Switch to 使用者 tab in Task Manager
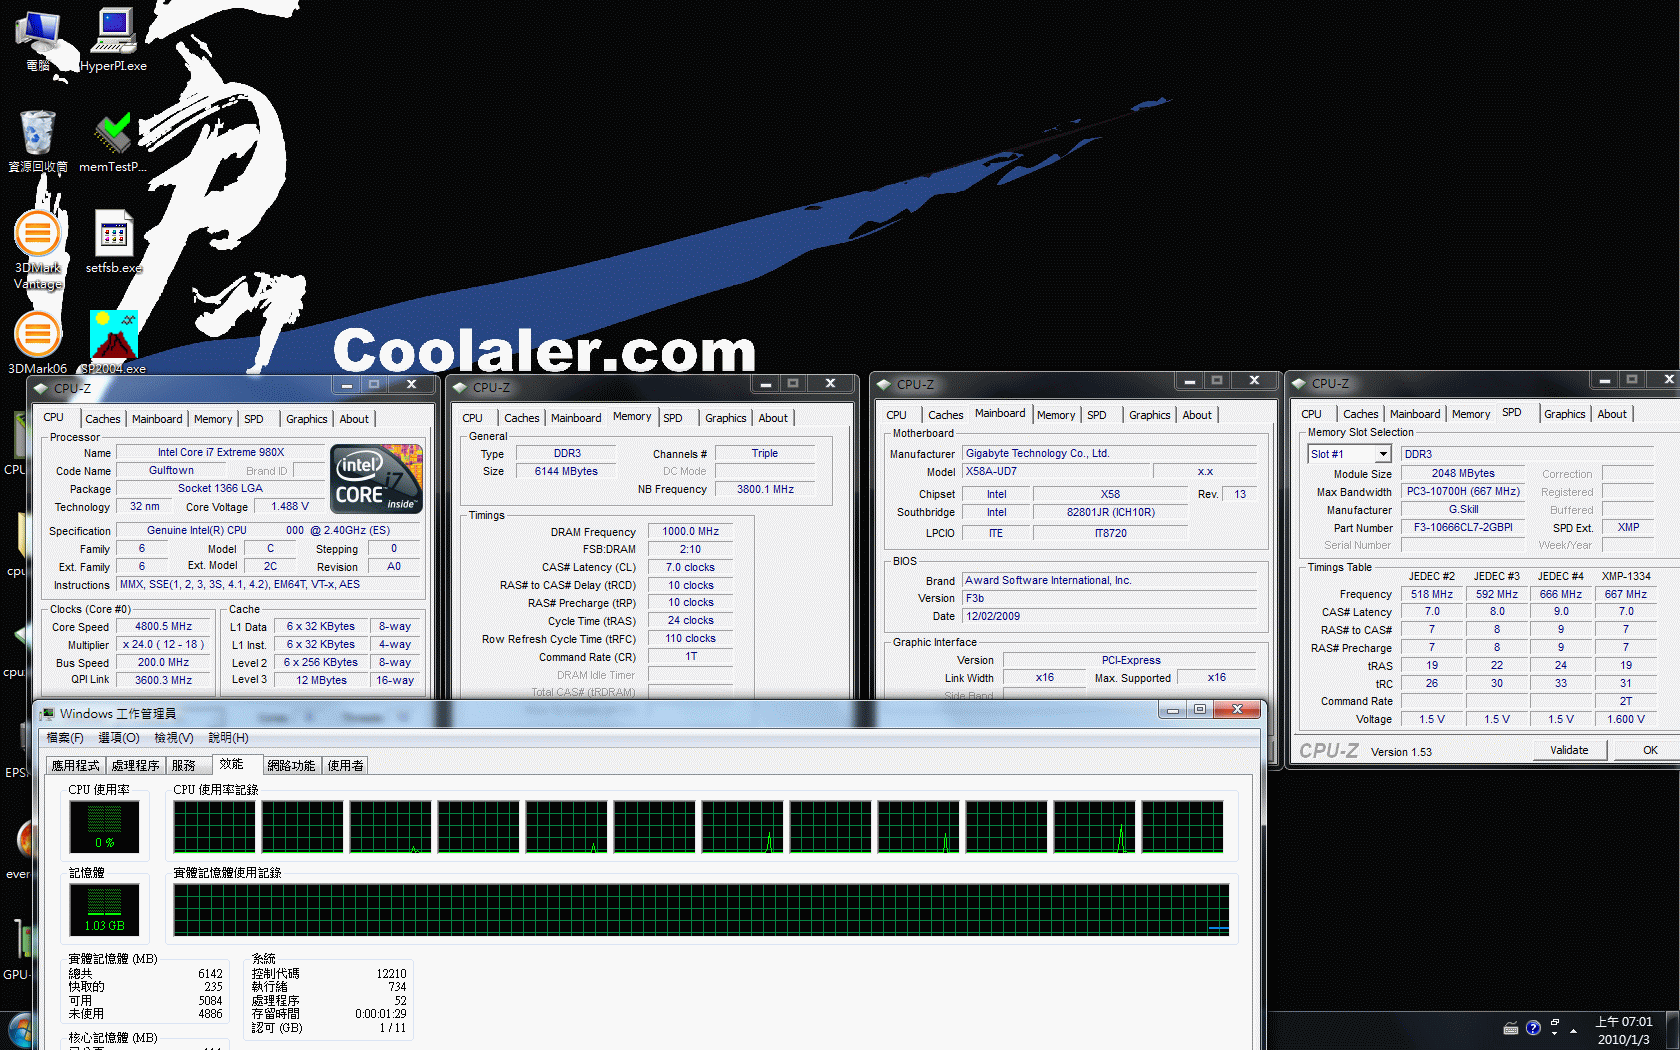1680x1050 pixels. pos(346,766)
